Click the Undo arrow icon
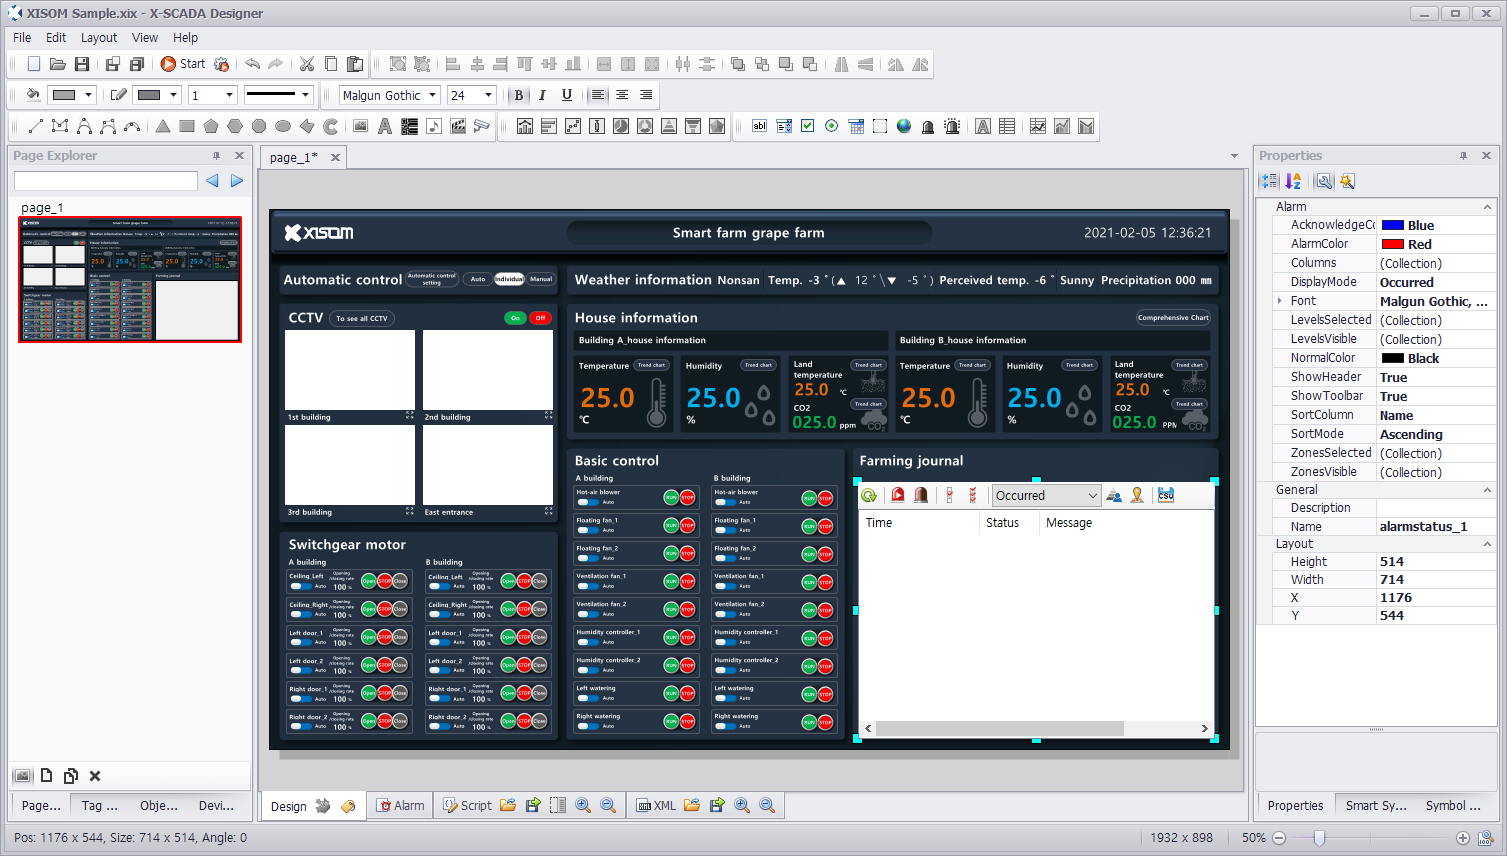 [x=252, y=64]
